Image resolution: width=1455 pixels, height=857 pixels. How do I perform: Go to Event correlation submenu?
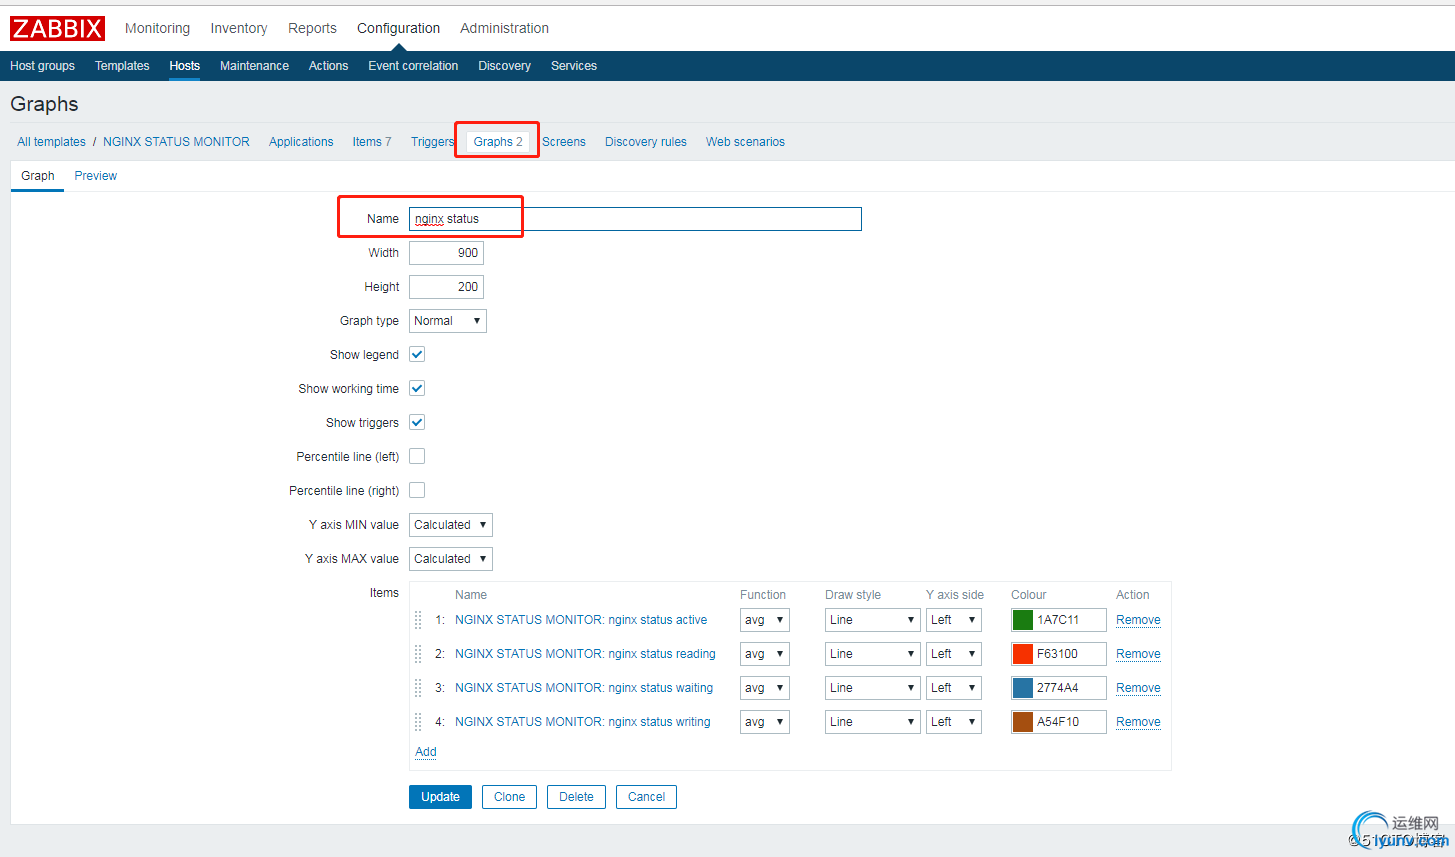[413, 66]
